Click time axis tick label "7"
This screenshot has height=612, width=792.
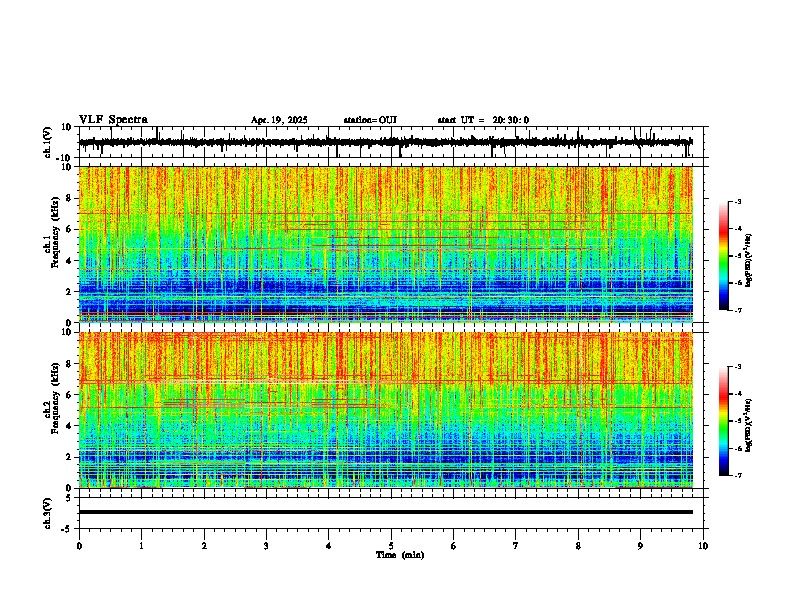[516, 546]
